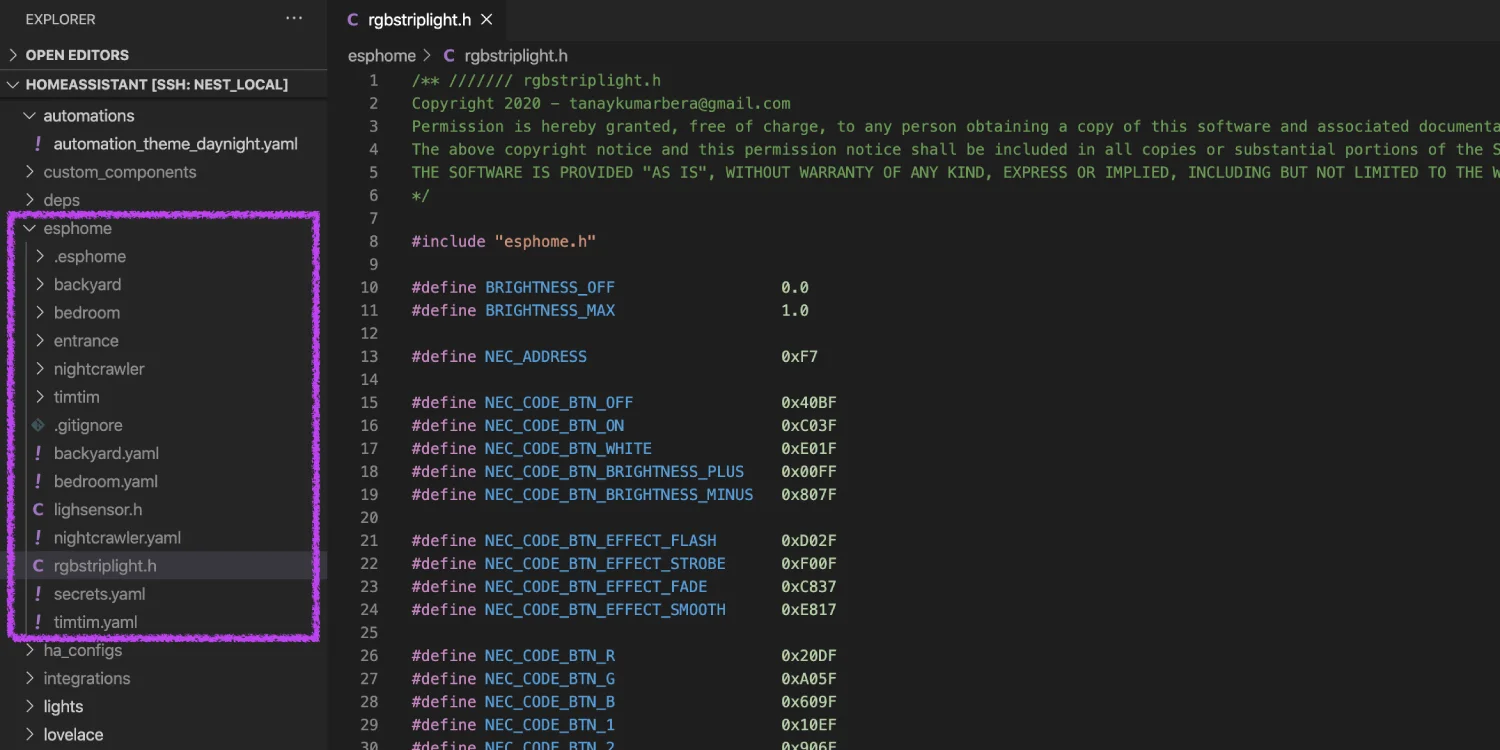The width and height of the screenshot is (1500, 750).
Task: Click C file icon on rgbstriplight.h tab
Action: [x=353, y=20]
